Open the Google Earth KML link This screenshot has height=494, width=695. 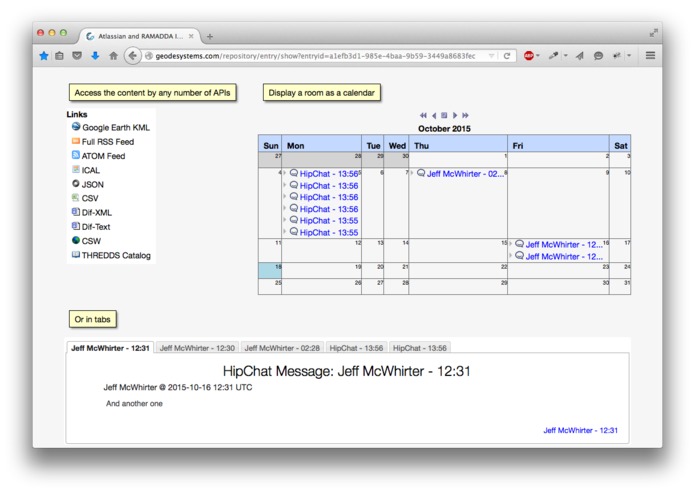coord(116,128)
